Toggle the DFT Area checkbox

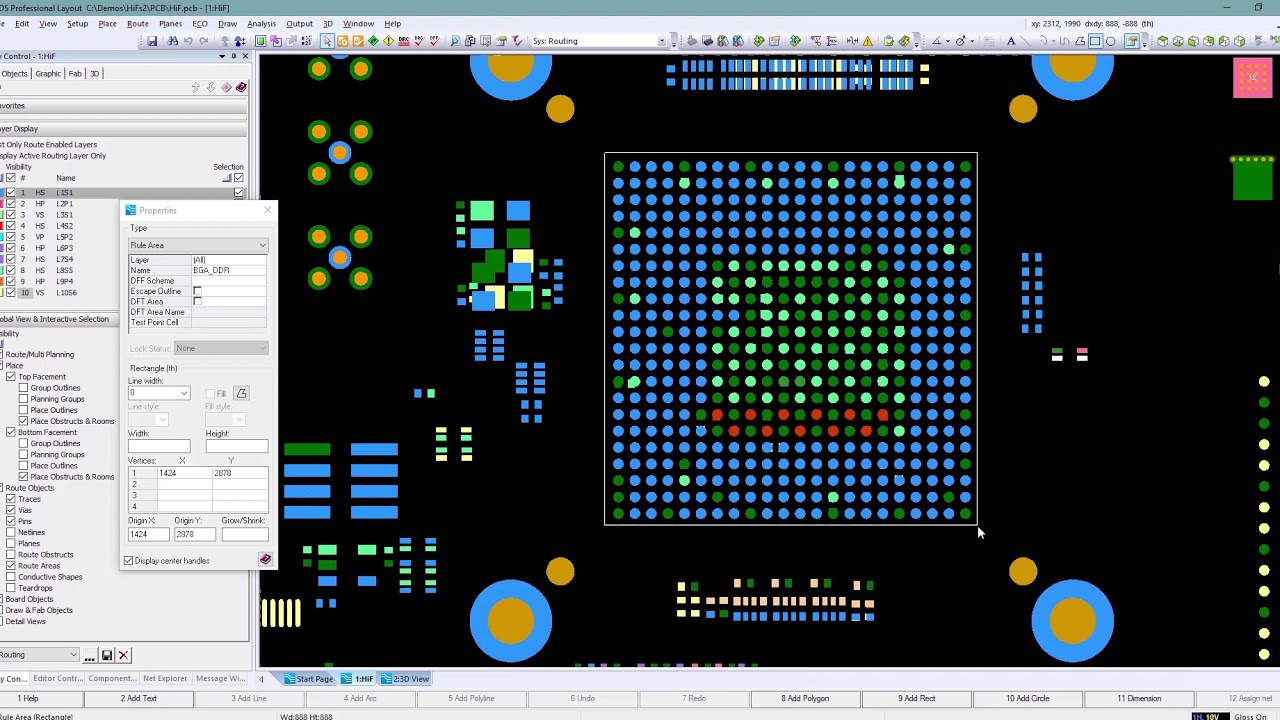197,301
